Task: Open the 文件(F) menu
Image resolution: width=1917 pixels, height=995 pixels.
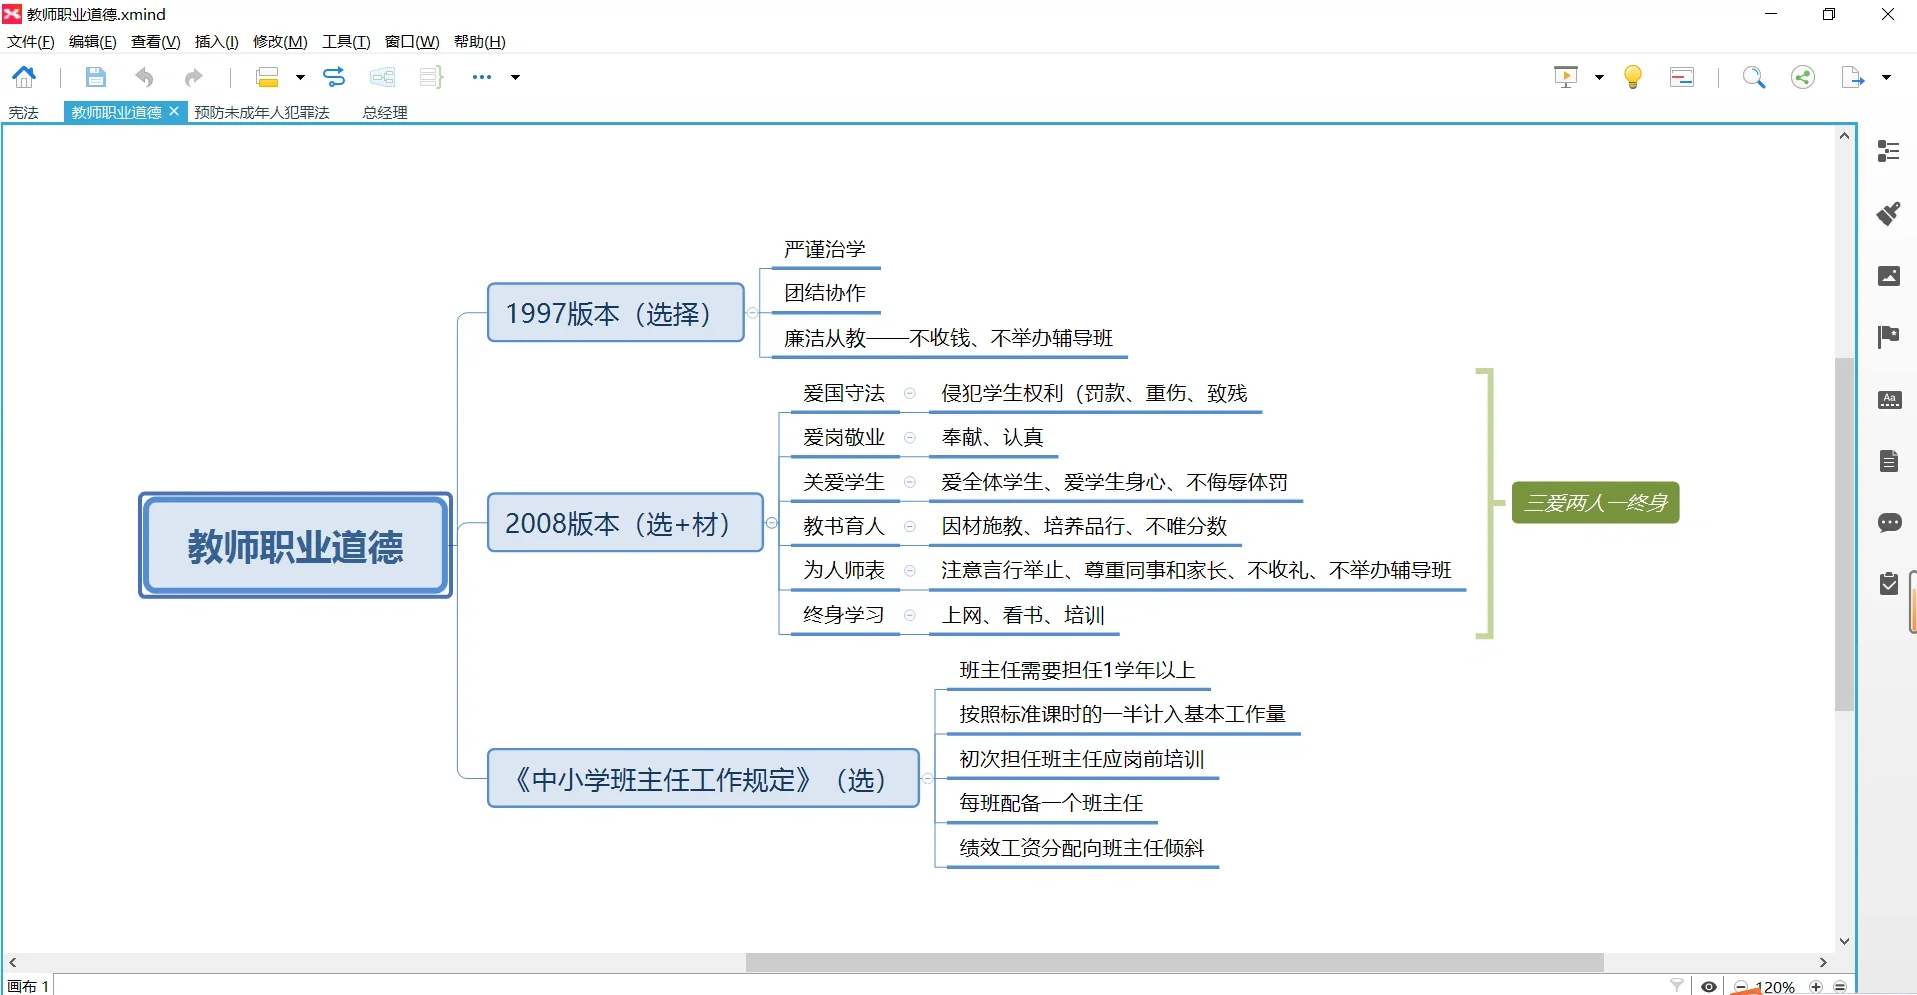Action: coord(31,42)
